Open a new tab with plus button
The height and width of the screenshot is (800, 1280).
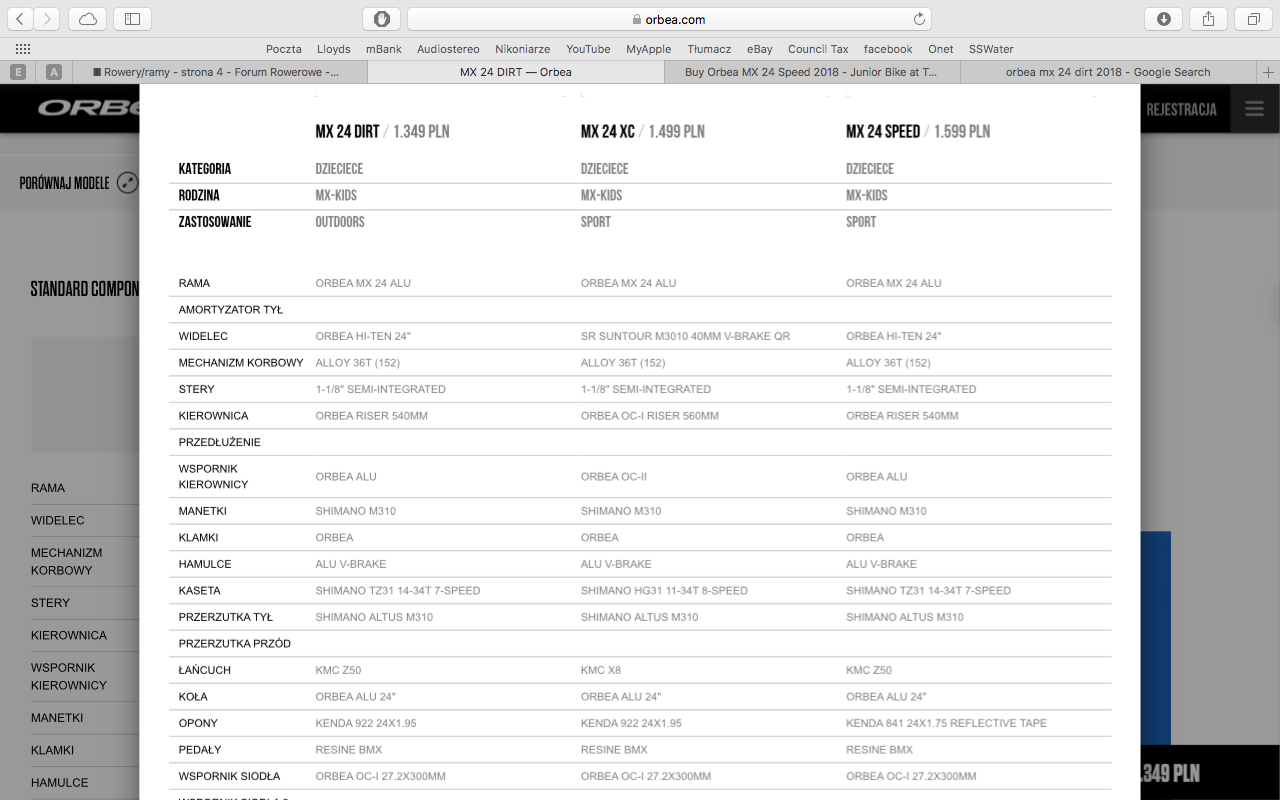tap(1268, 72)
